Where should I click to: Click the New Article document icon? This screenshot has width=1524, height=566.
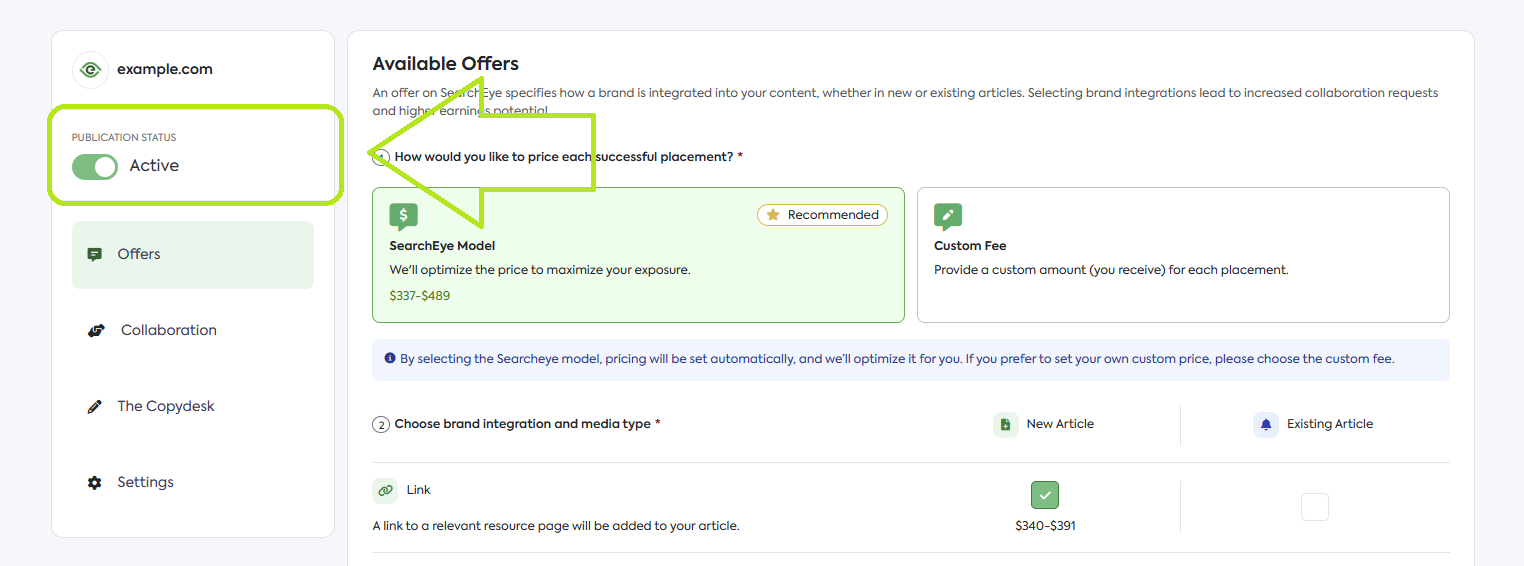pyautogui.click(x=1006, y=424)
